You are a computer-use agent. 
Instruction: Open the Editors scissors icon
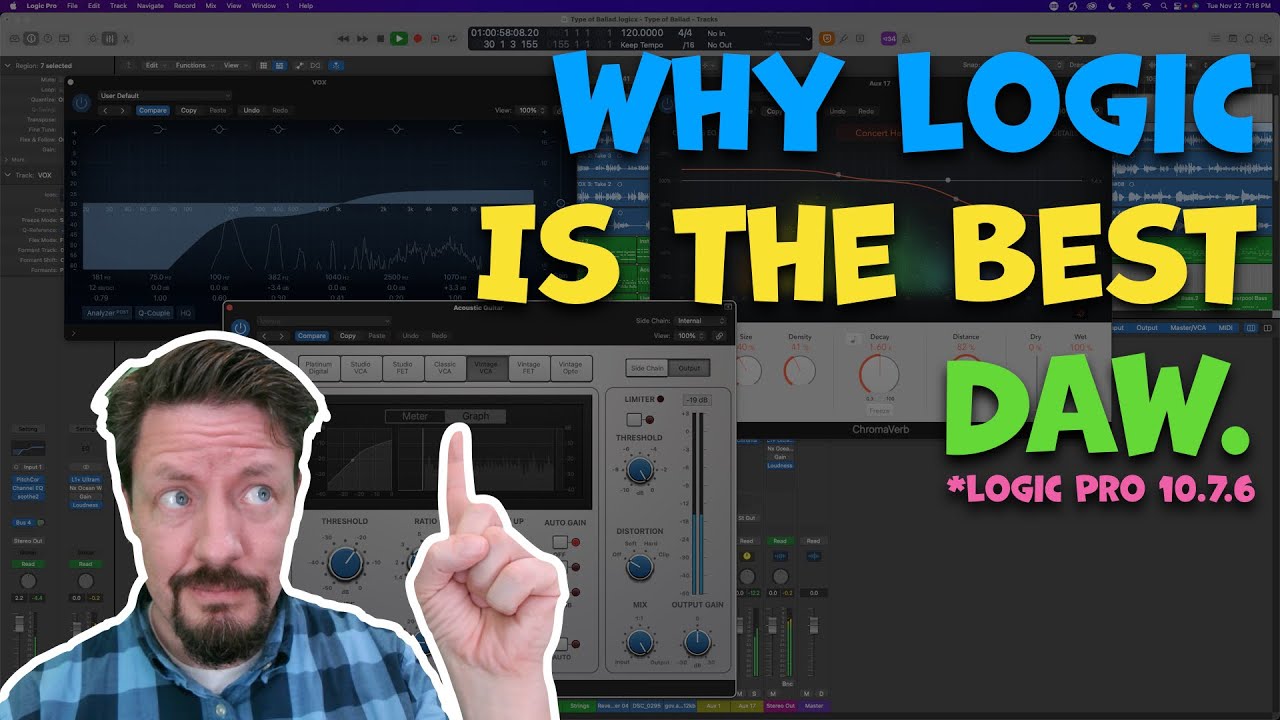pyautogui.click(x=126, y=38)
